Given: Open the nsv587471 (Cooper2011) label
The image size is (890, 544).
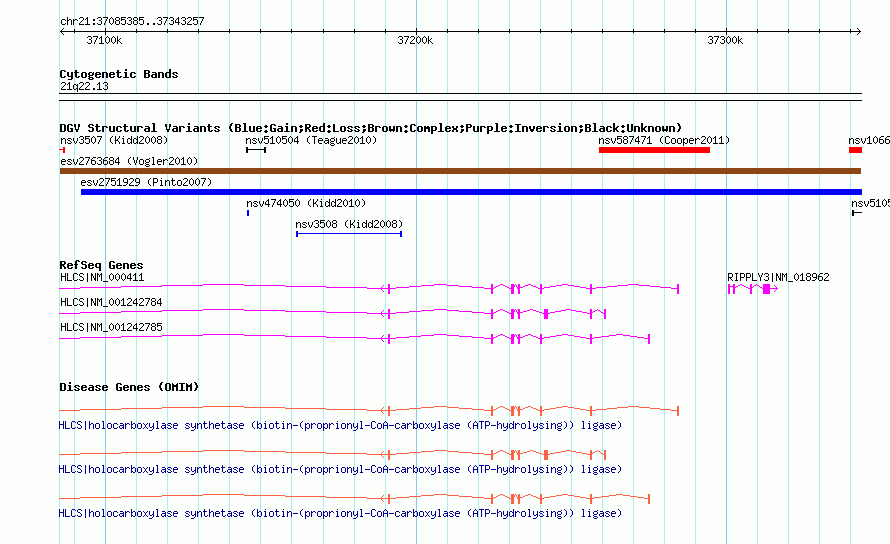Looking at the screenshot, I should pos(664,140).
